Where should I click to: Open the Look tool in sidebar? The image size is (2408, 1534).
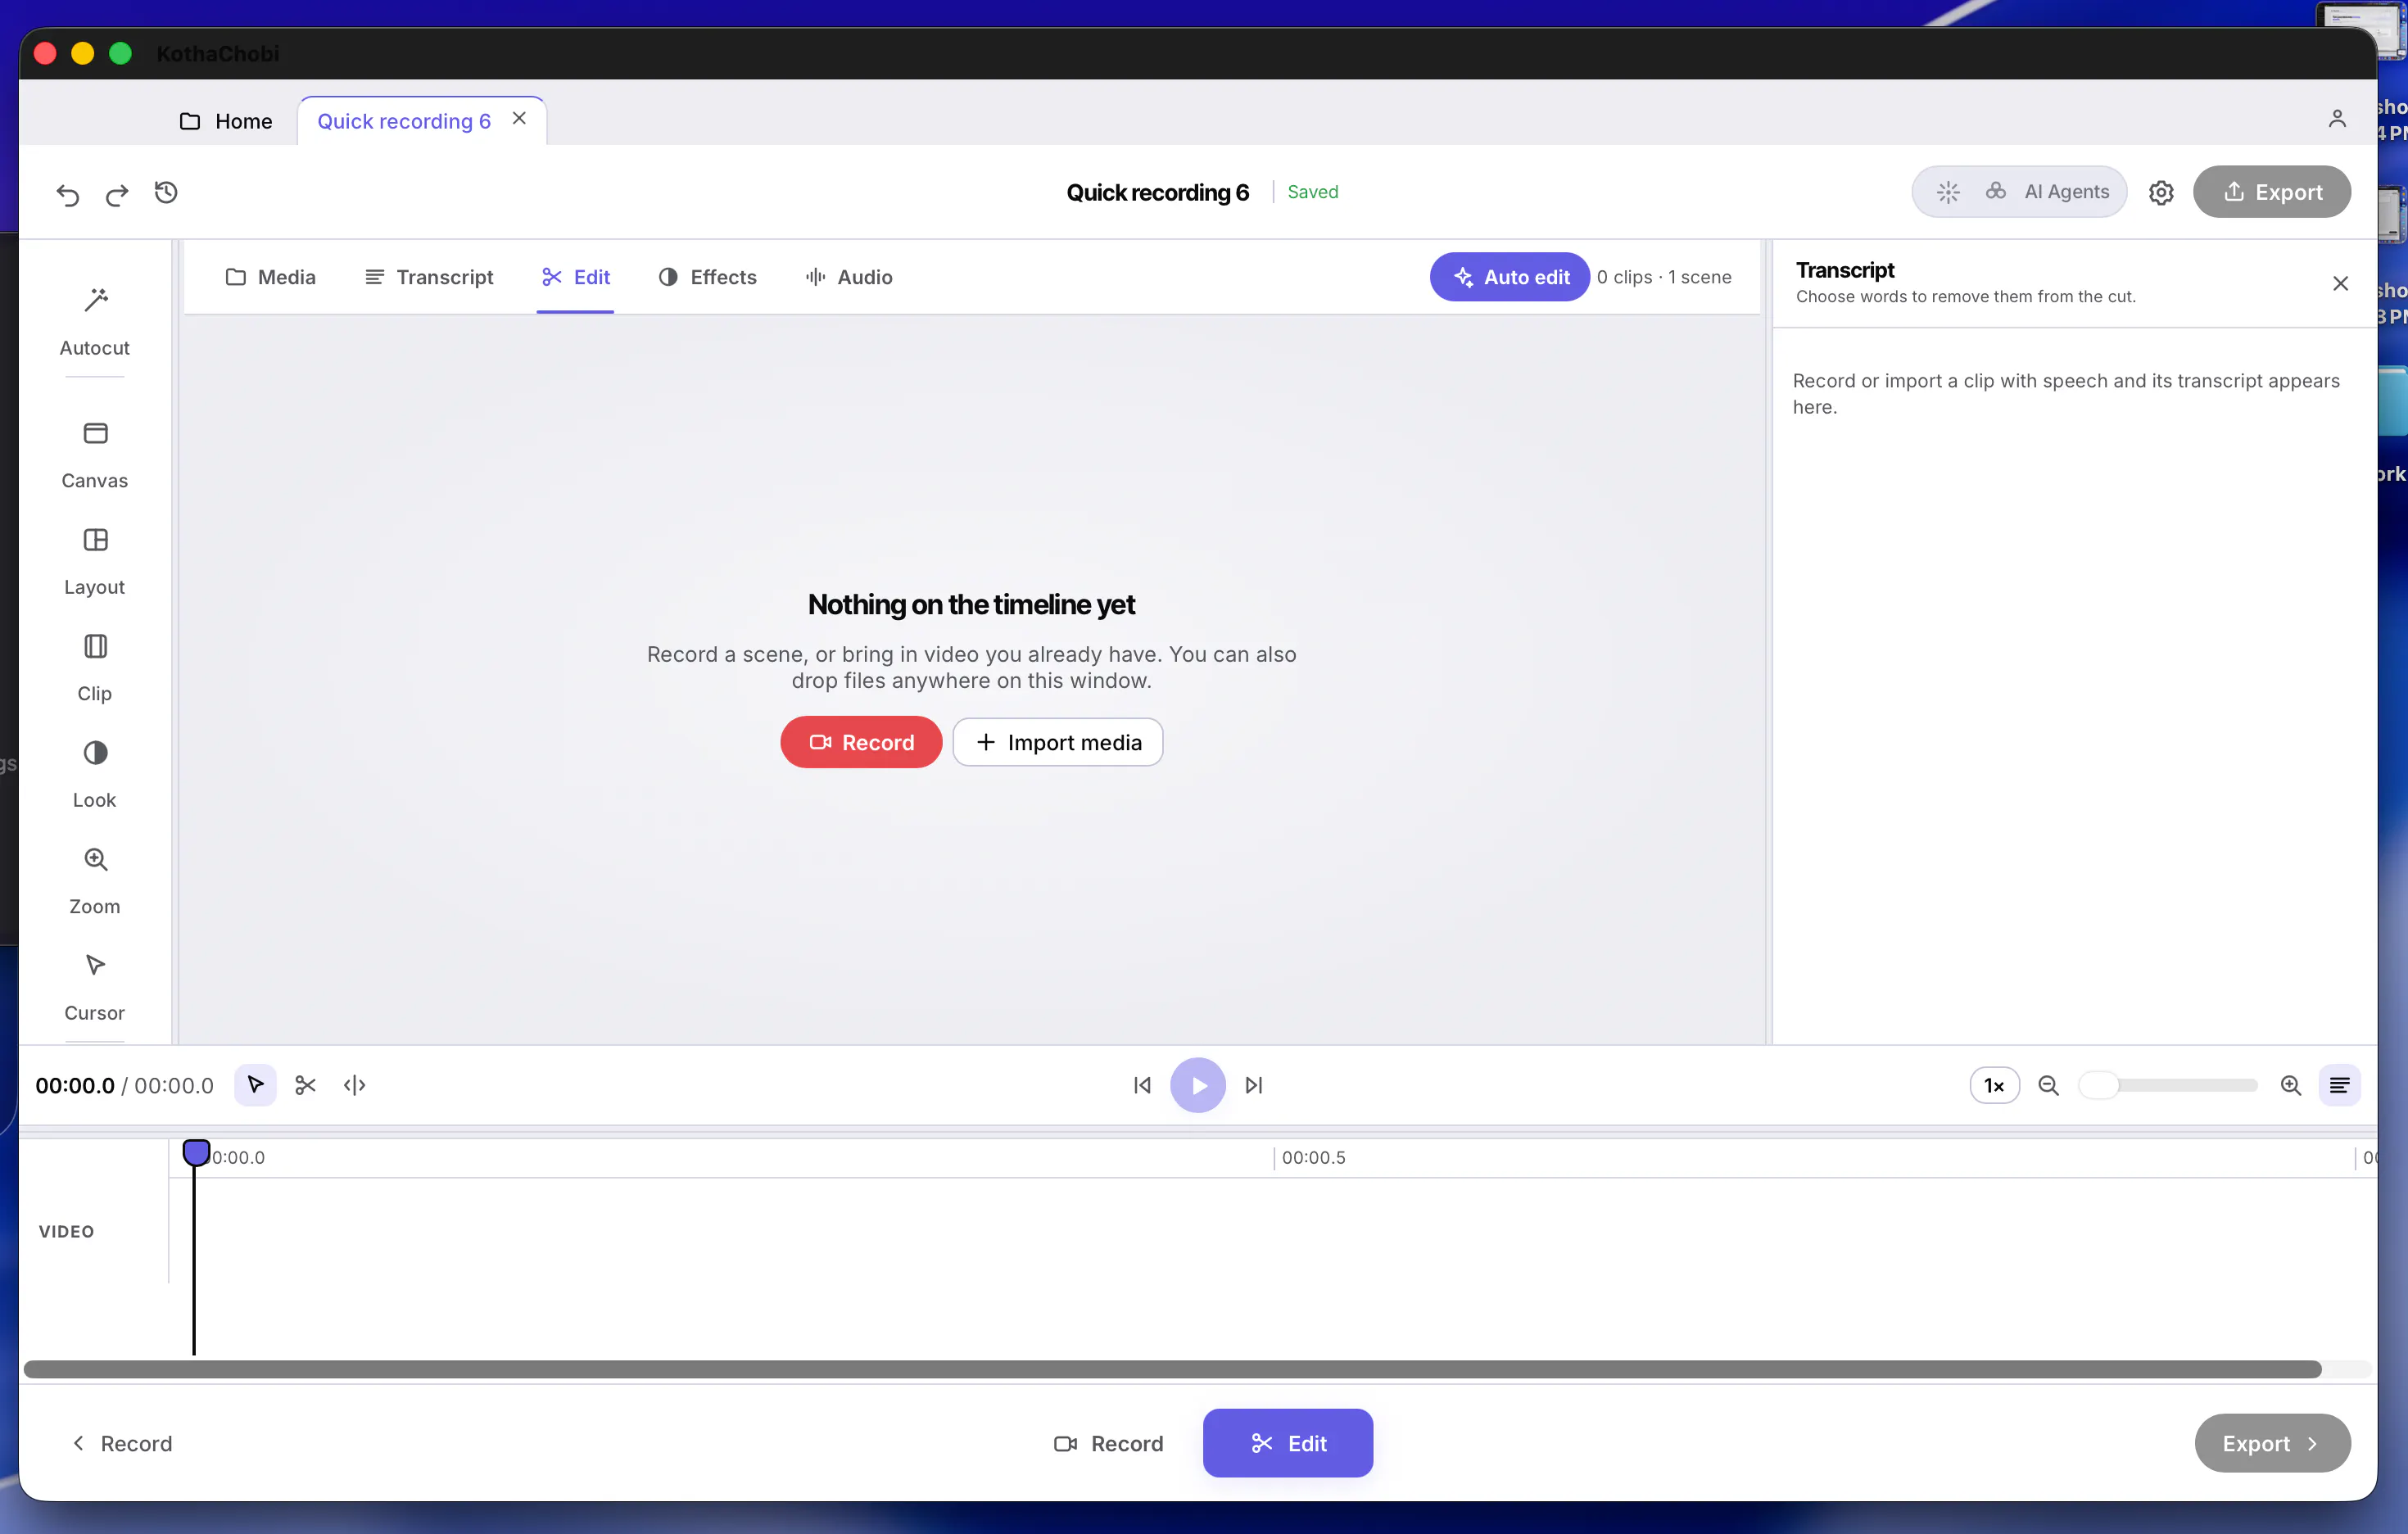95,773
